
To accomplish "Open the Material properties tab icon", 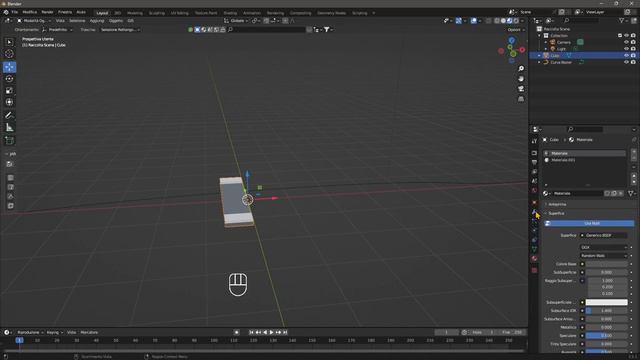I will click(534, 258).
